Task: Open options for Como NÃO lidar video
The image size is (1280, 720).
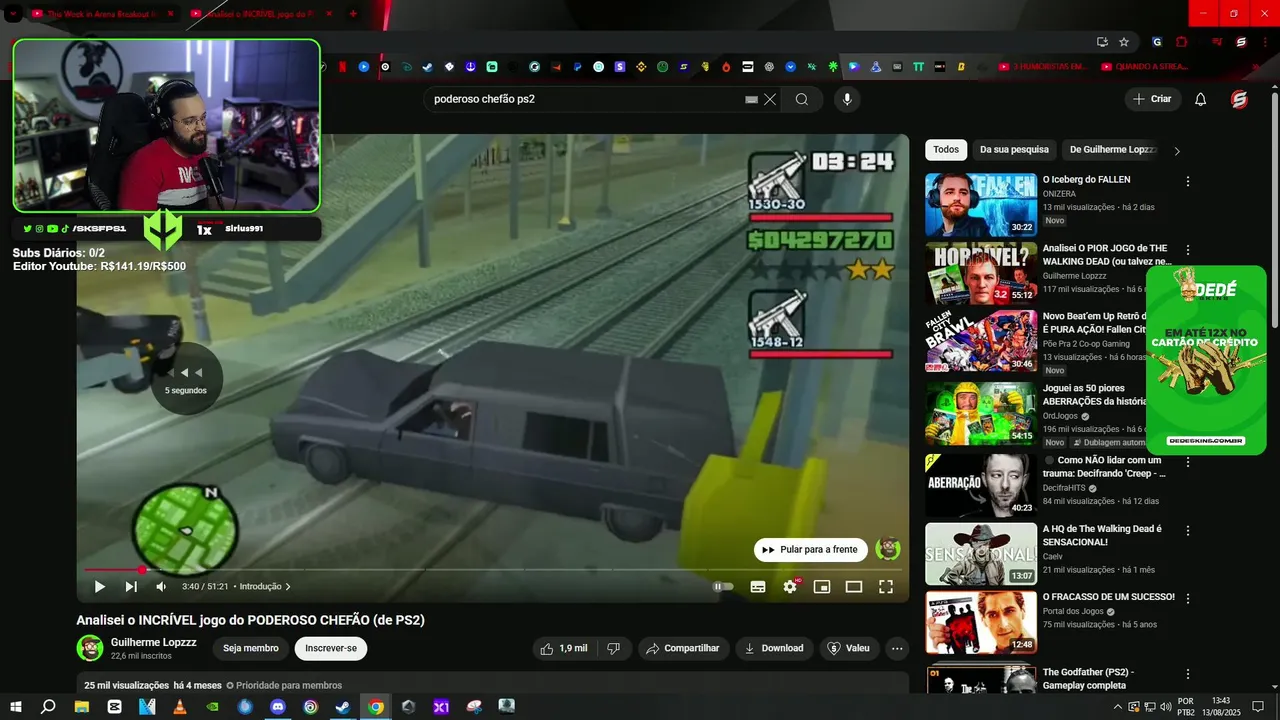Action: (x=1188, y=462)
